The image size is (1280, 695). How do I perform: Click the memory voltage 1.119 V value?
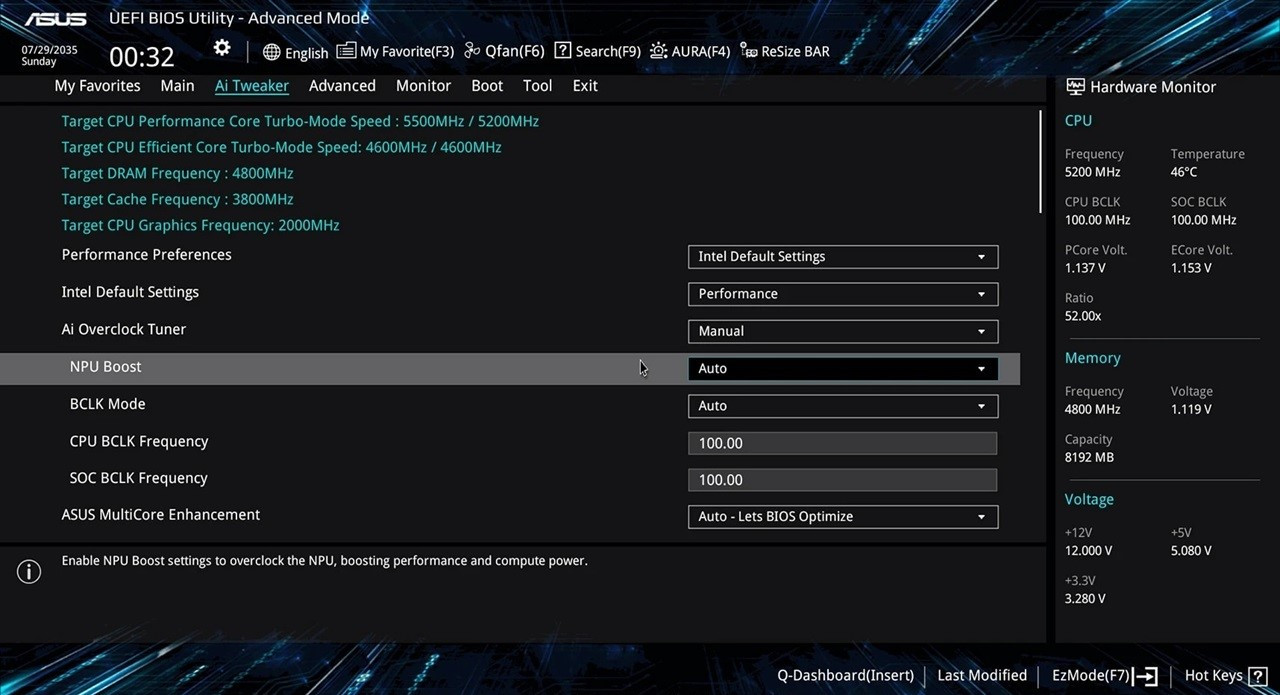click(1191, 409)
